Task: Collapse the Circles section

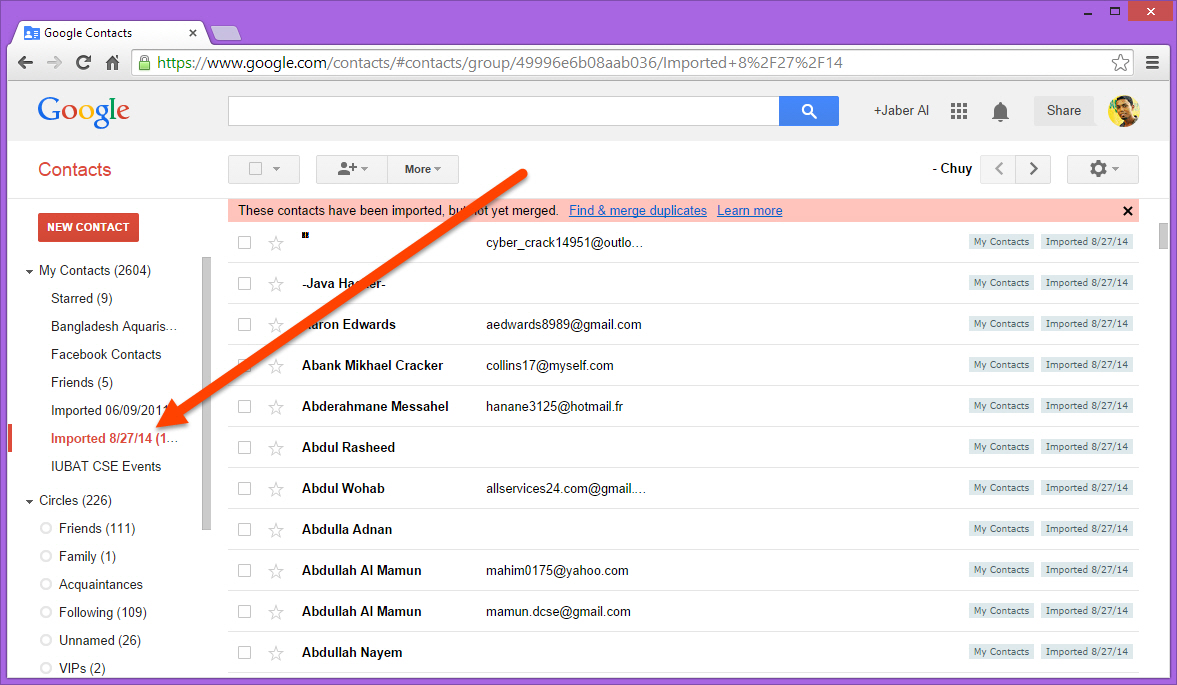Action: point(28,500)
